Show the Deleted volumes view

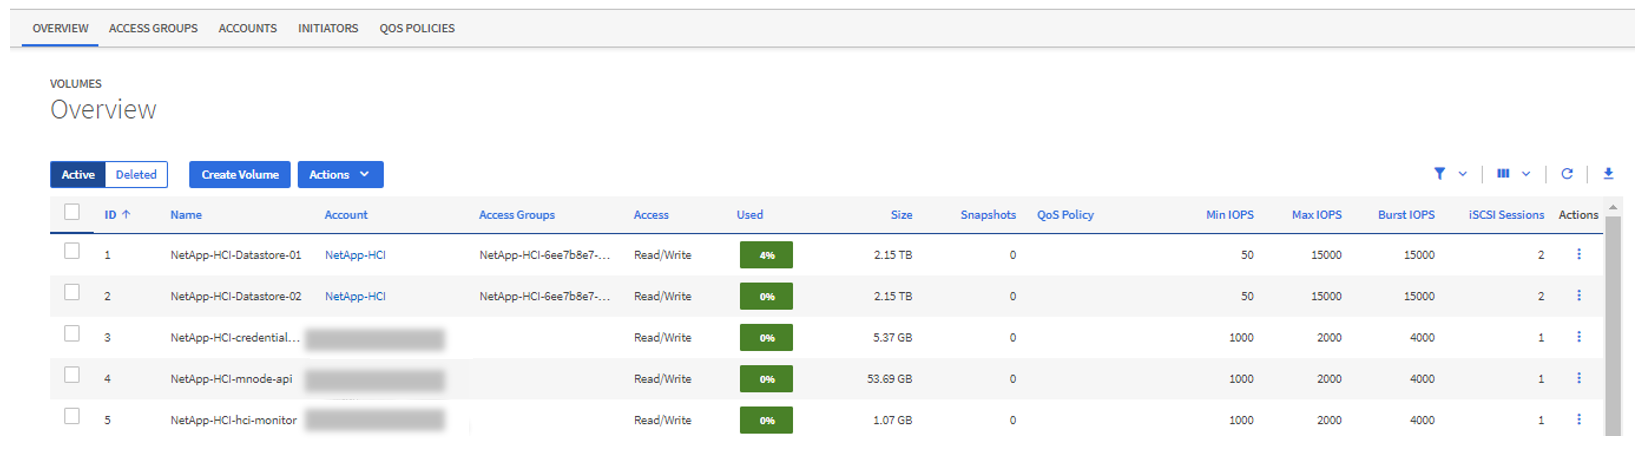(x=136, y=175)
